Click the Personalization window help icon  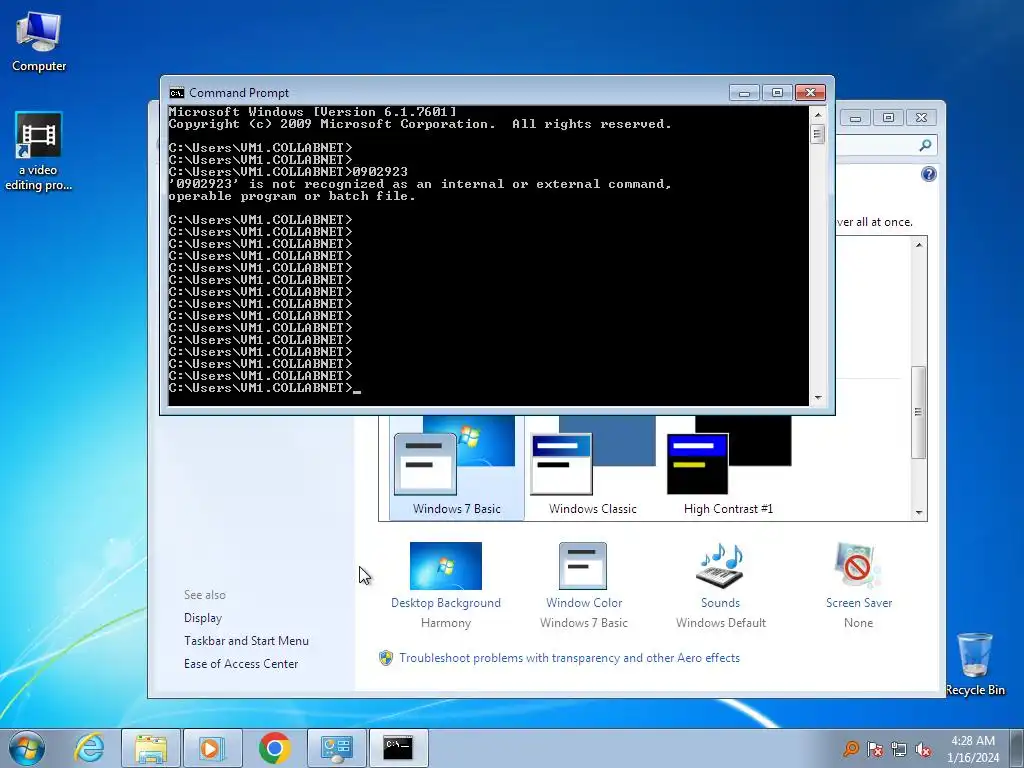928,174
